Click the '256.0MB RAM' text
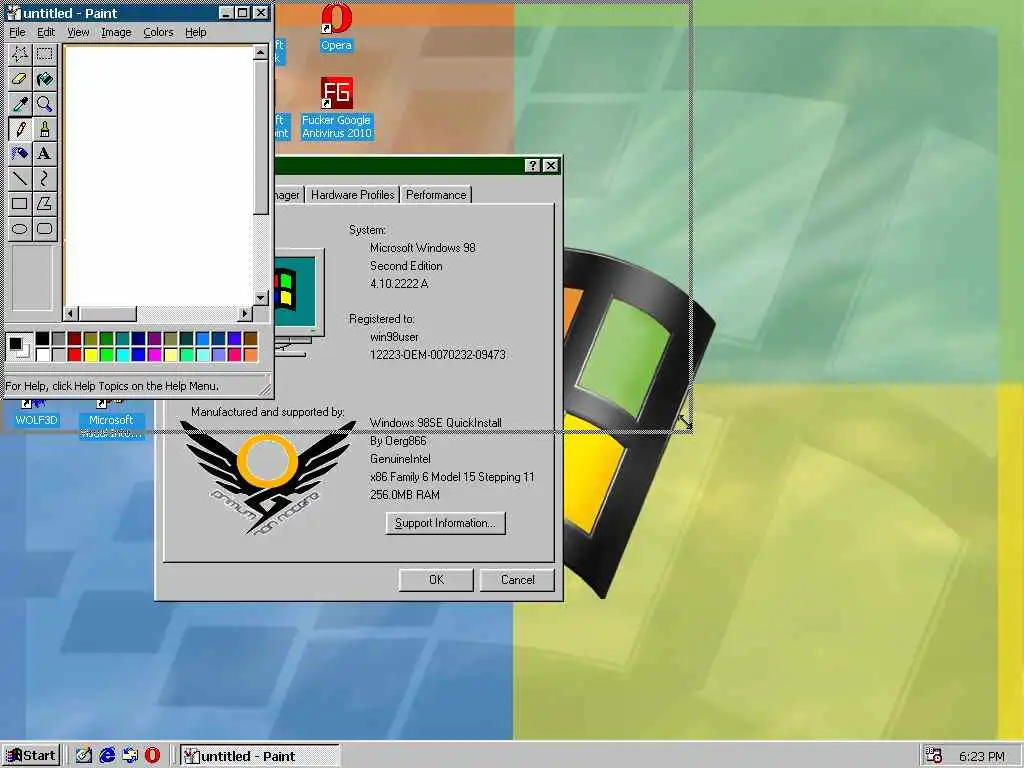Image resolution: width=1024 pixels, height=768 pixels. [404, 494]
